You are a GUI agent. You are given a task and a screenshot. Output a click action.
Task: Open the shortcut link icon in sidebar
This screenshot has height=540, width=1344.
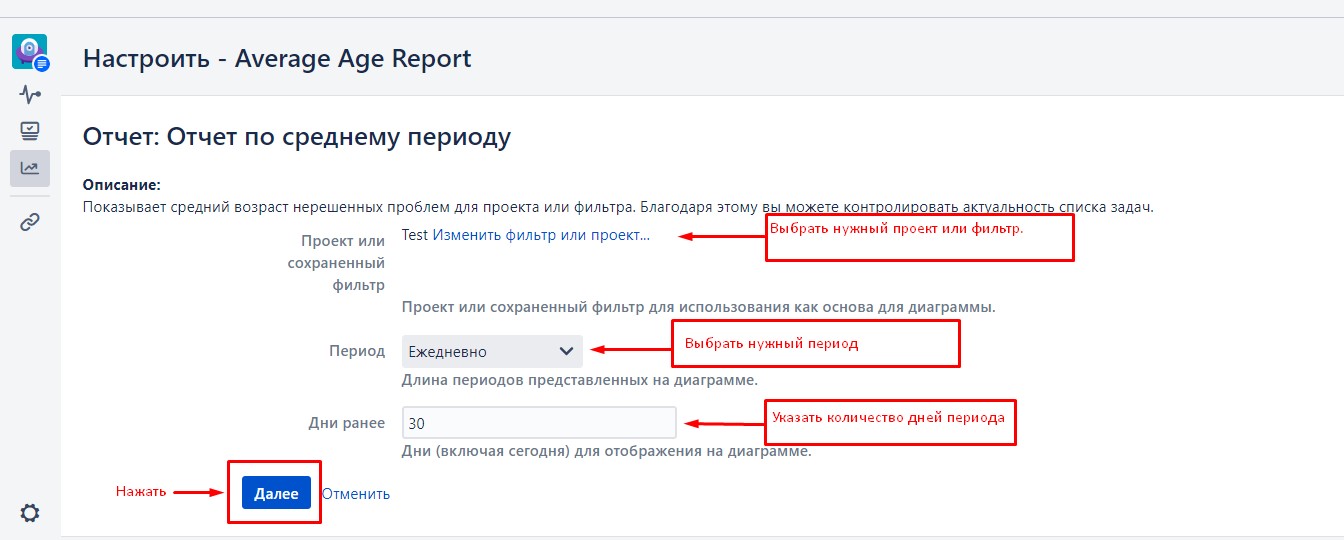point(30,222)
